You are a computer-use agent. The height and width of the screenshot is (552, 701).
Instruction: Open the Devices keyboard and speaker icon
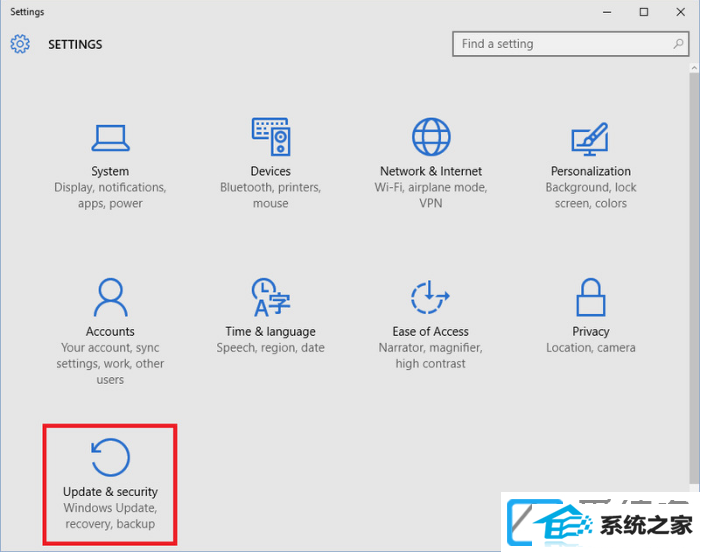click(x=271, y=137)
